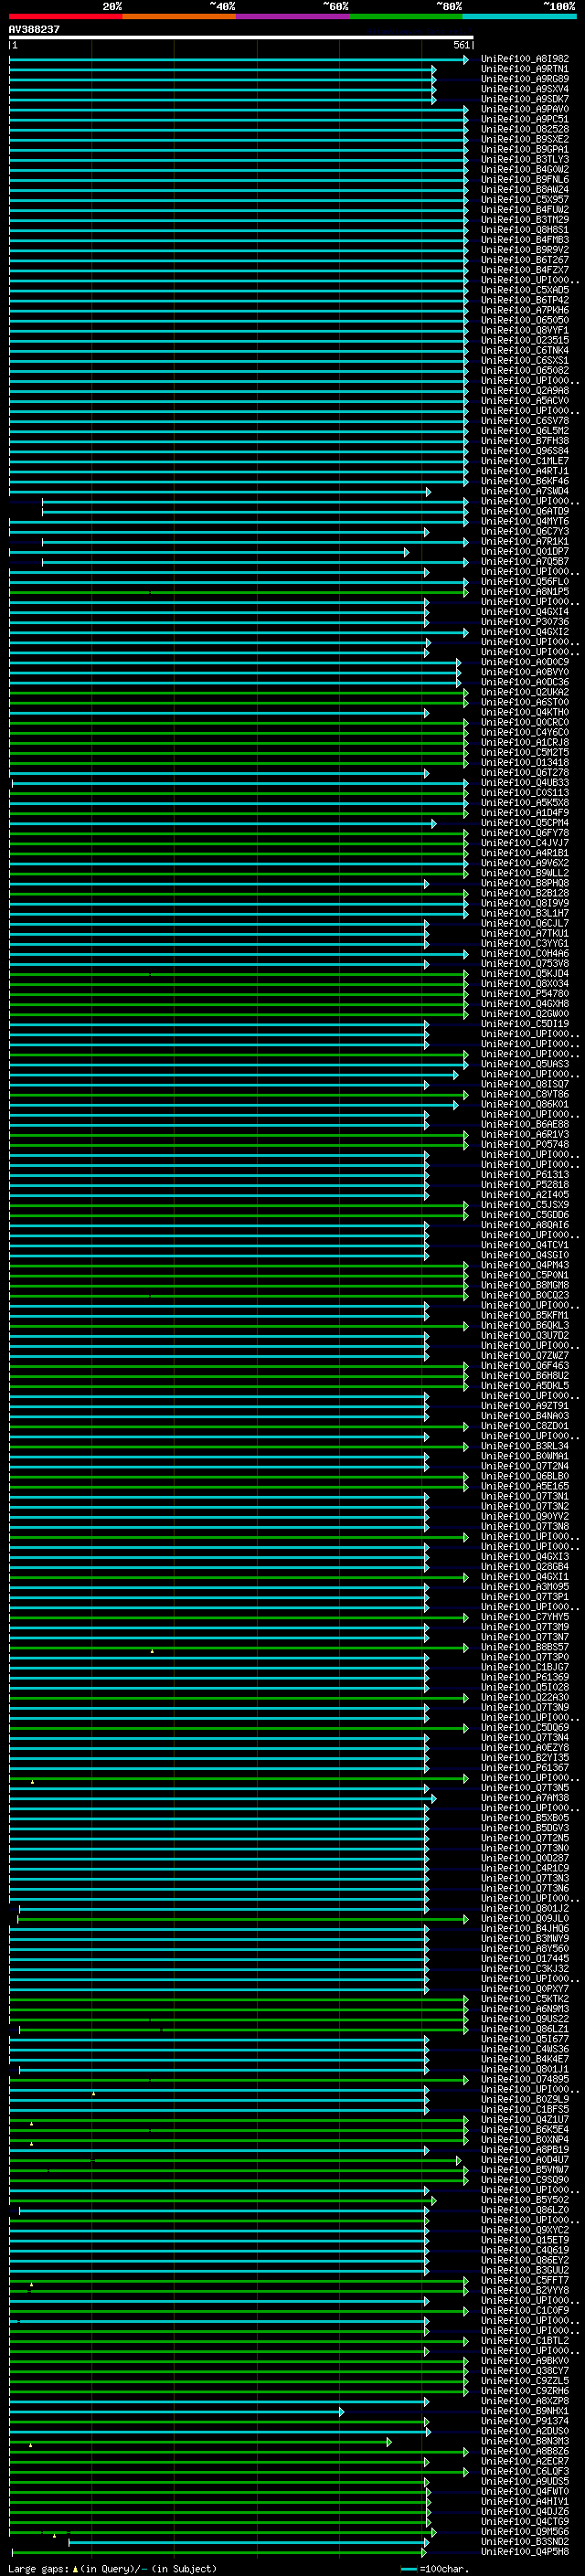Click the purple ~60% identity legend bar
The height and width of the screenshot is (2576, 585).
pos(293,16)
